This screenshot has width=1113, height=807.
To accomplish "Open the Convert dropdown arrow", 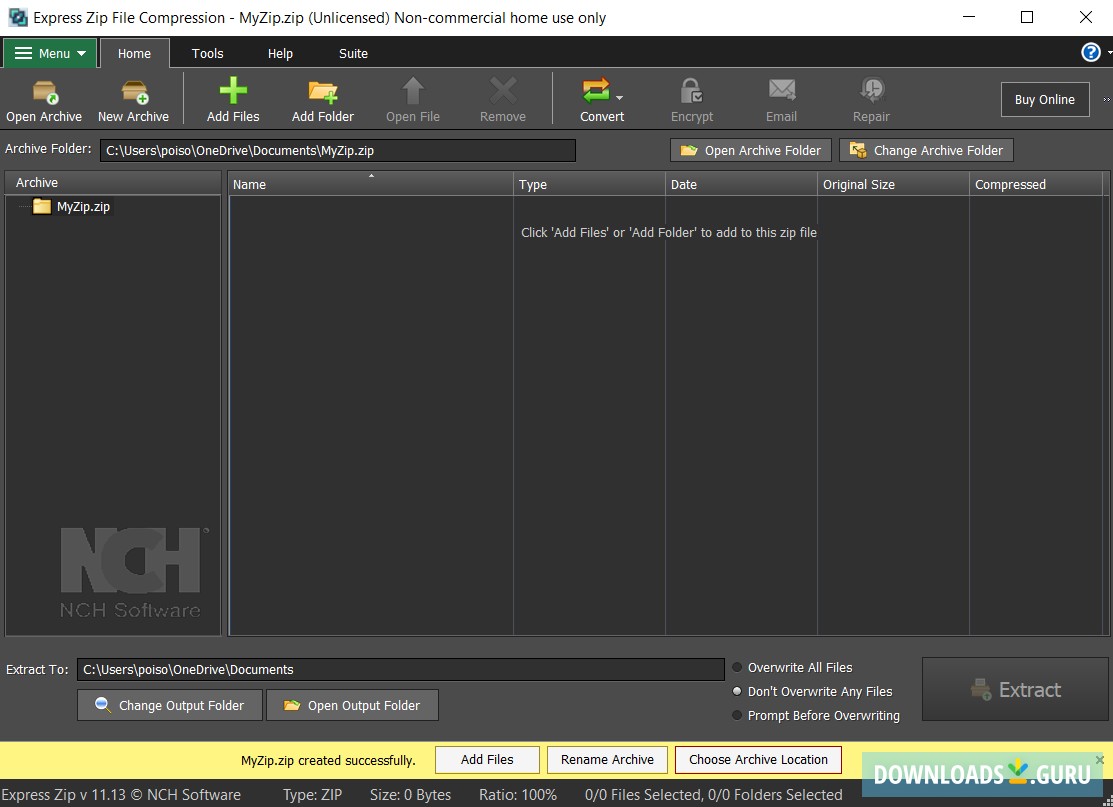I will pyautogui.click(x=619, y=98).
